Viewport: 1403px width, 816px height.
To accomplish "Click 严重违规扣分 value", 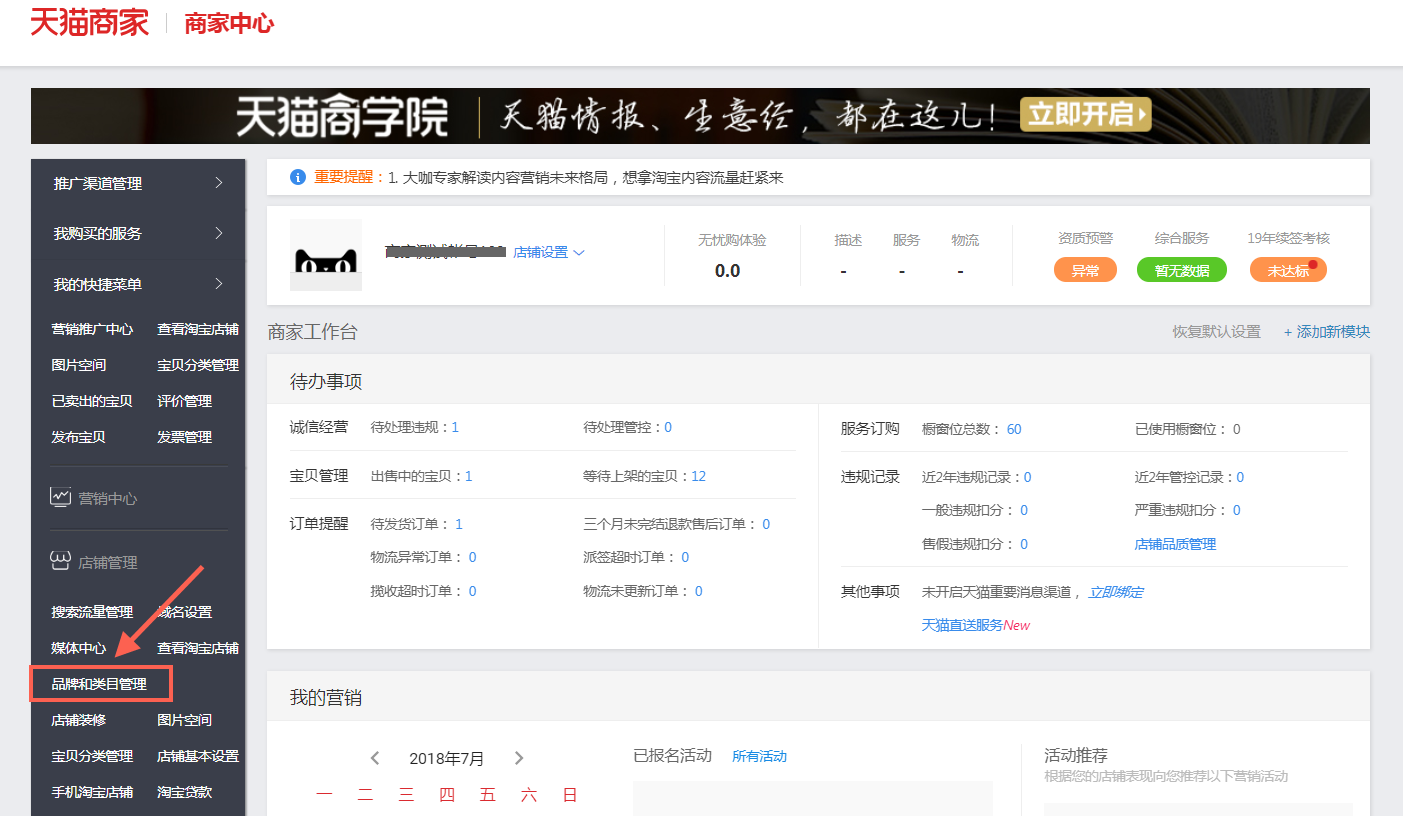I will [x=1236, y=510].
